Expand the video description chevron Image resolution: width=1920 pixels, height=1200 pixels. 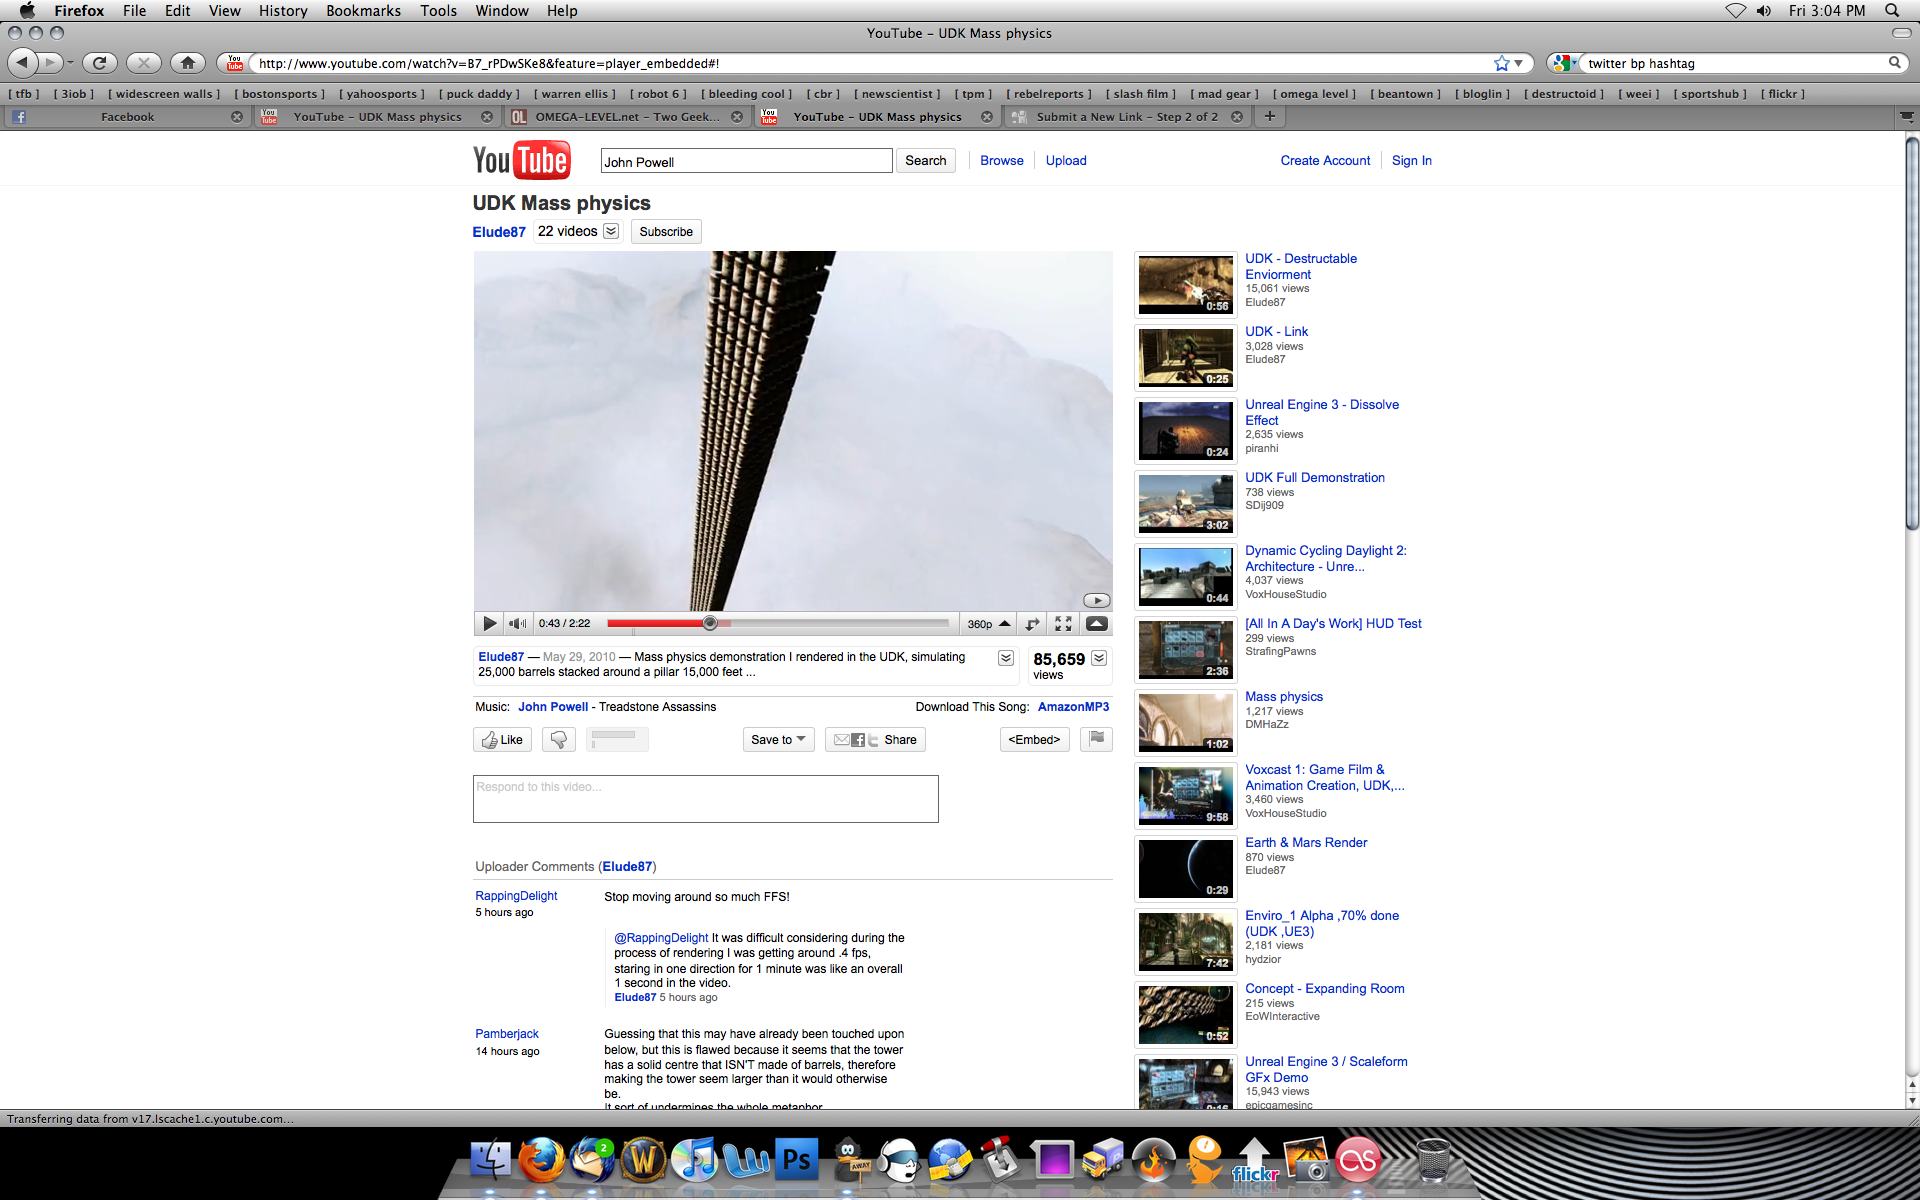pos(1006,658)
